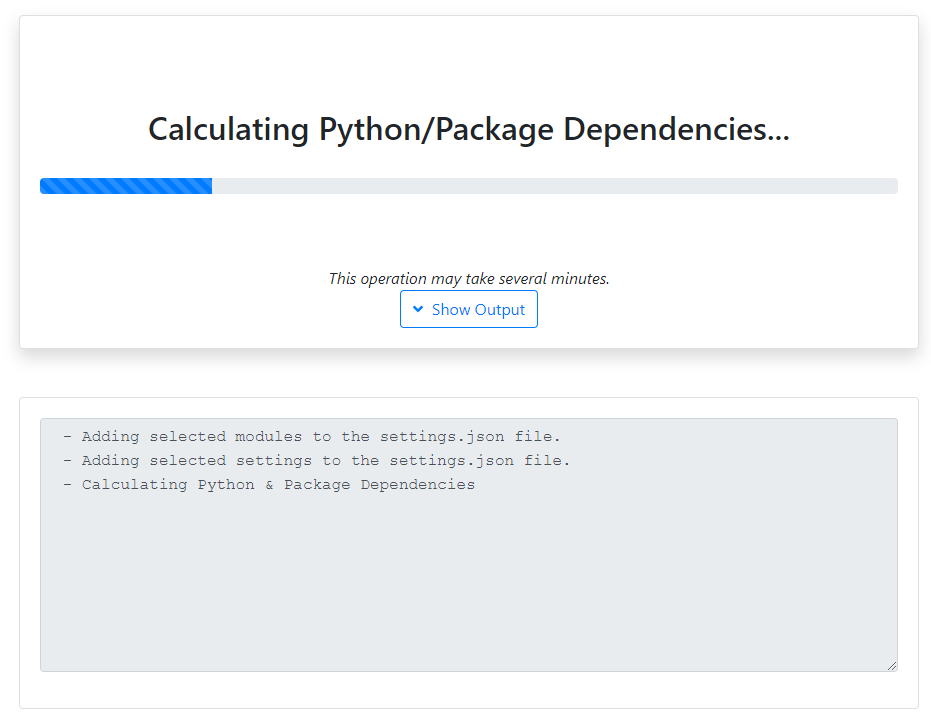Click the 'Calculating Python & Package Dependencies' log line
This screenshot has height=717, width=931.
pyautogui.click(x=268, y=485)
